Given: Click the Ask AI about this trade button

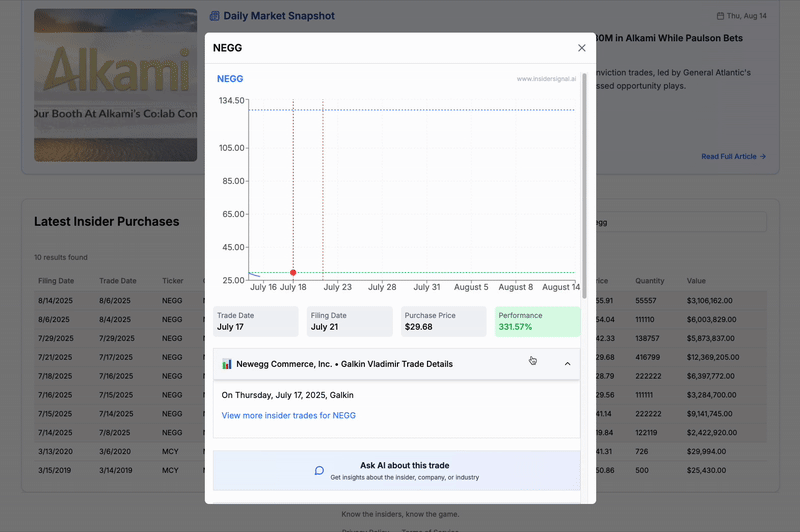Looking at the screenshot, I should pos(396,470).
